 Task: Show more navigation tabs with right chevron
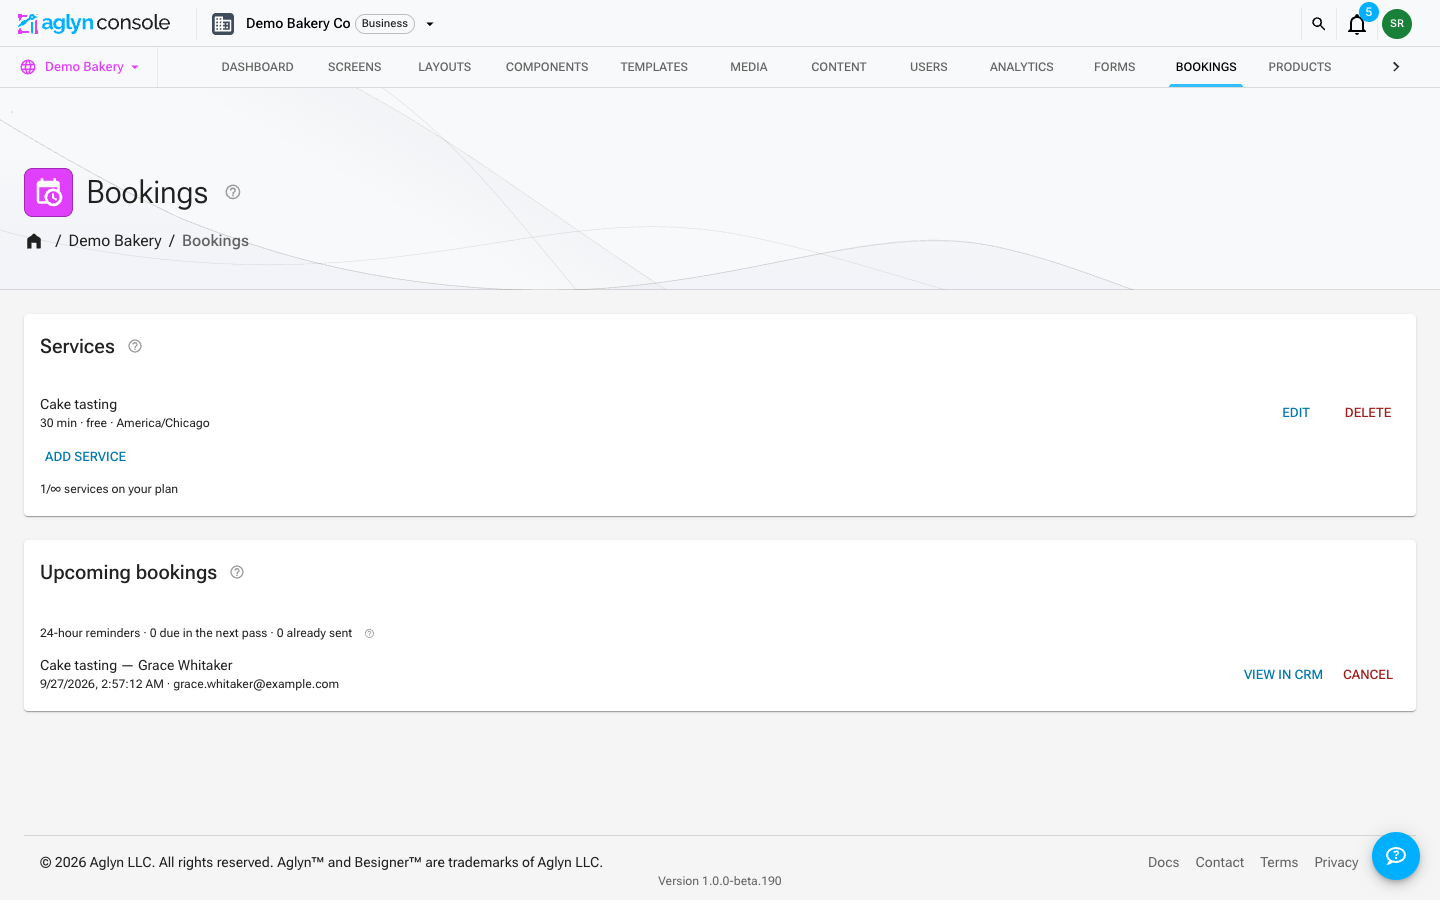(x=1396, y=67)
